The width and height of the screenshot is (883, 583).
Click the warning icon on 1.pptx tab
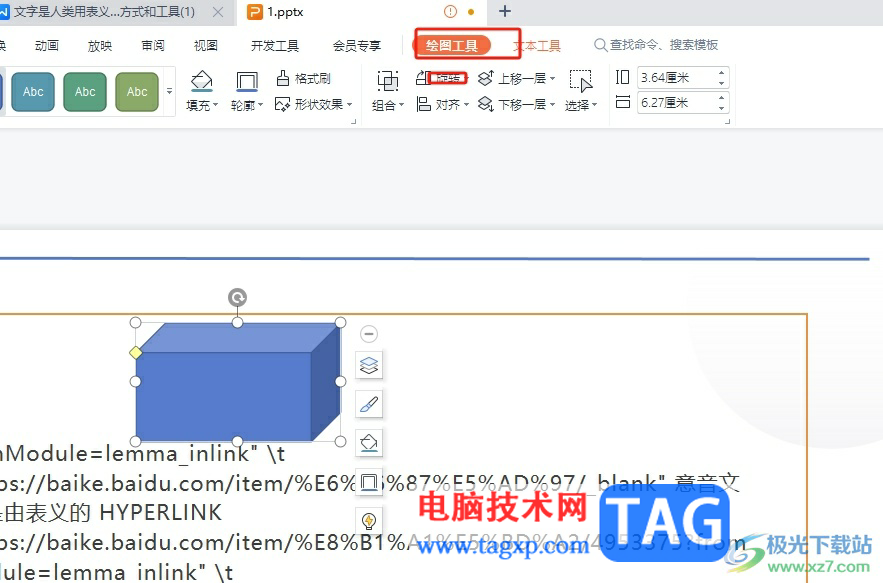pos(450,11)
